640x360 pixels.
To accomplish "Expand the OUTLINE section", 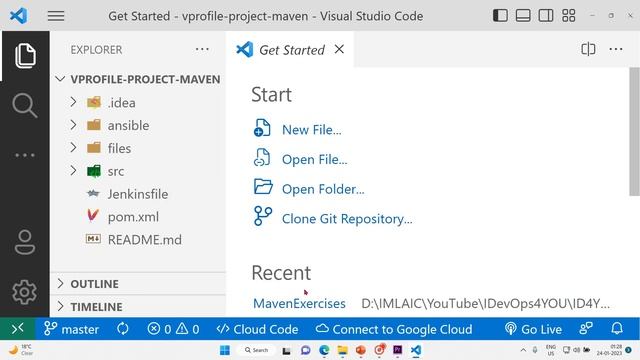I will click(x=139, y=284).
